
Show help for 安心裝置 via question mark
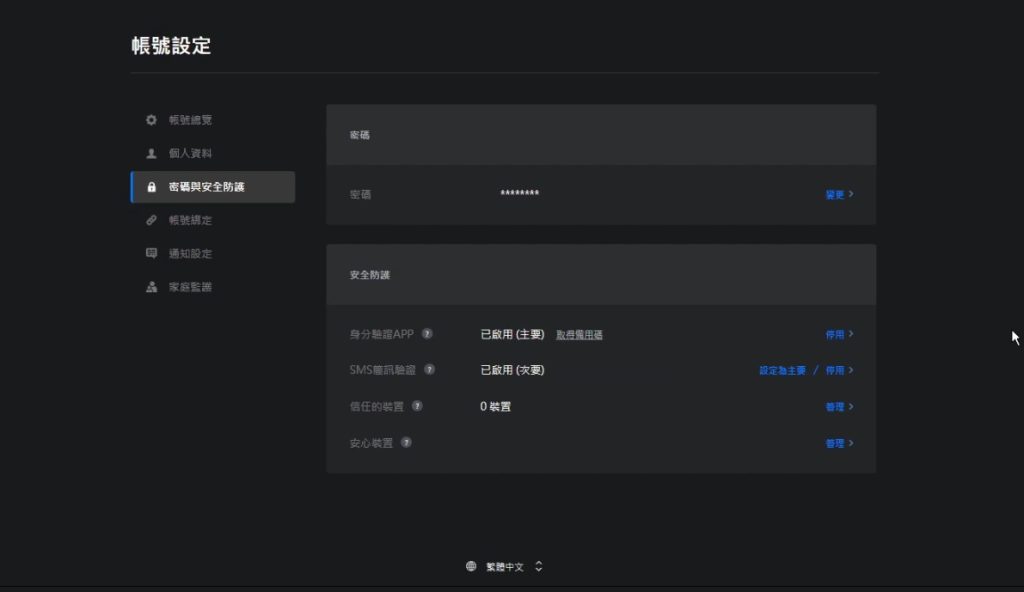point(406,443)
